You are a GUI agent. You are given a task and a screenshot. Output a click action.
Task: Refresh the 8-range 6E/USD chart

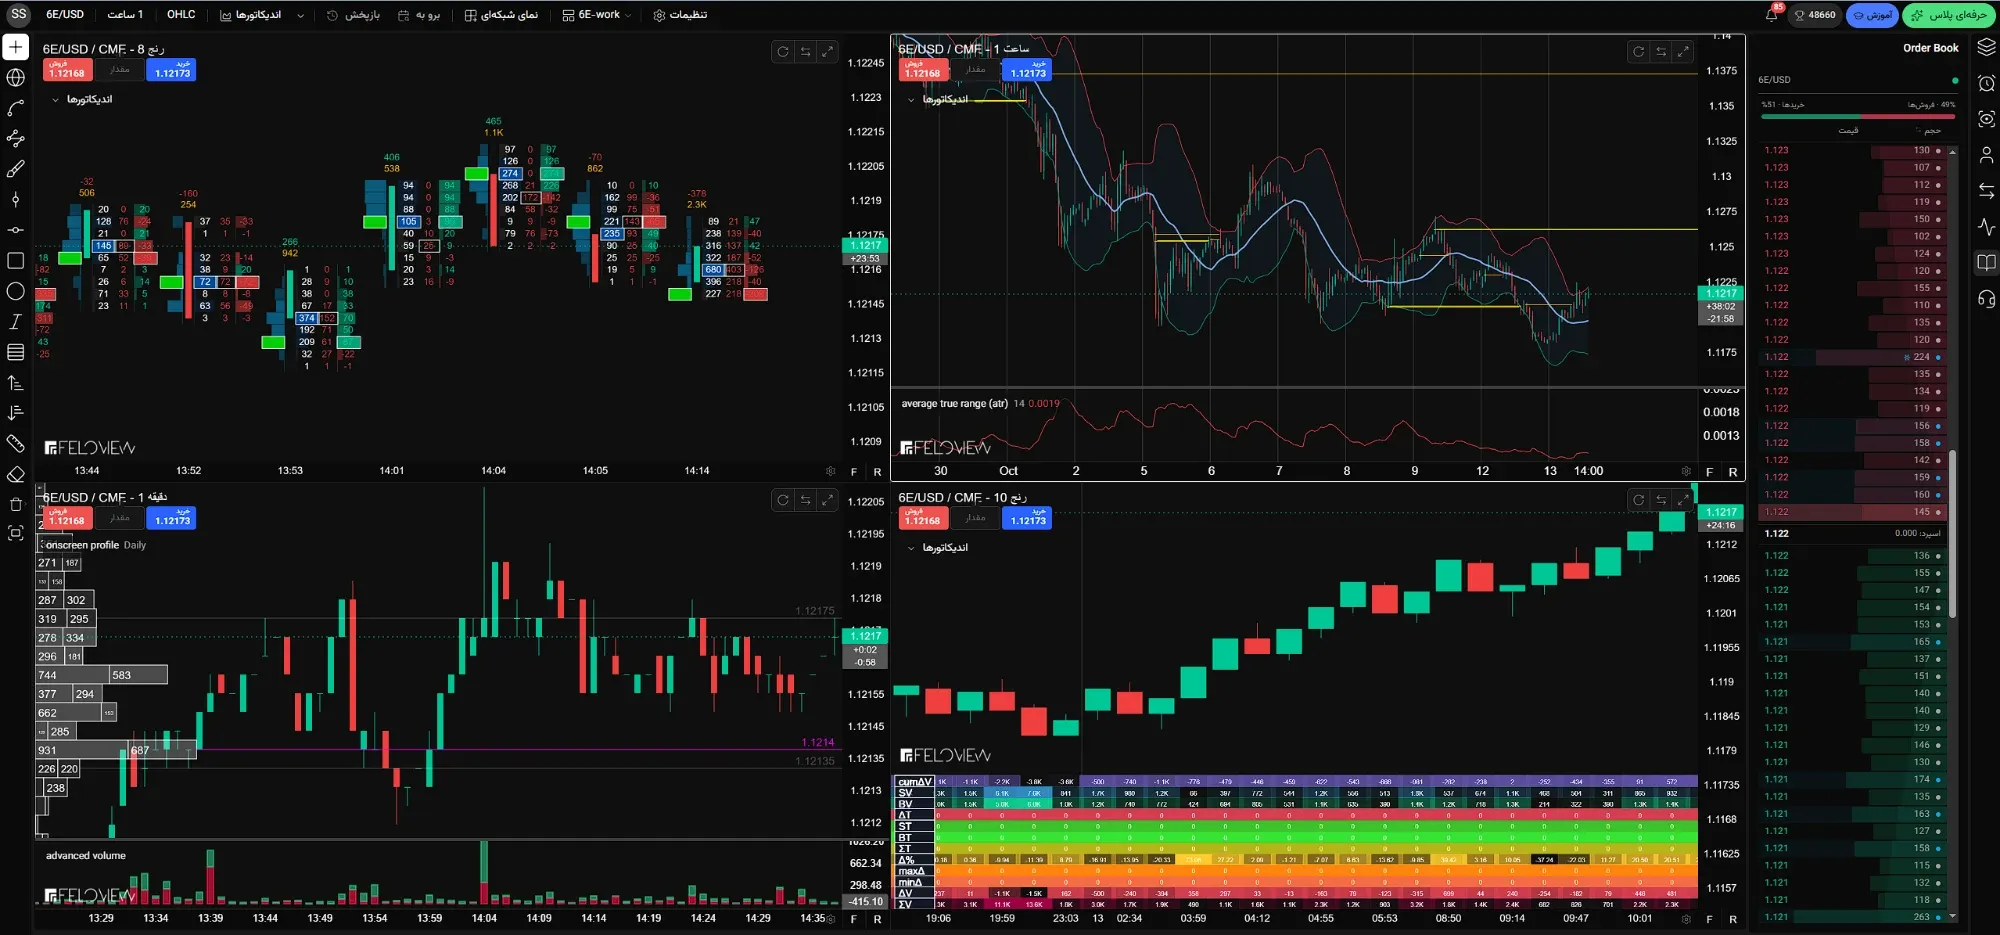783,52
